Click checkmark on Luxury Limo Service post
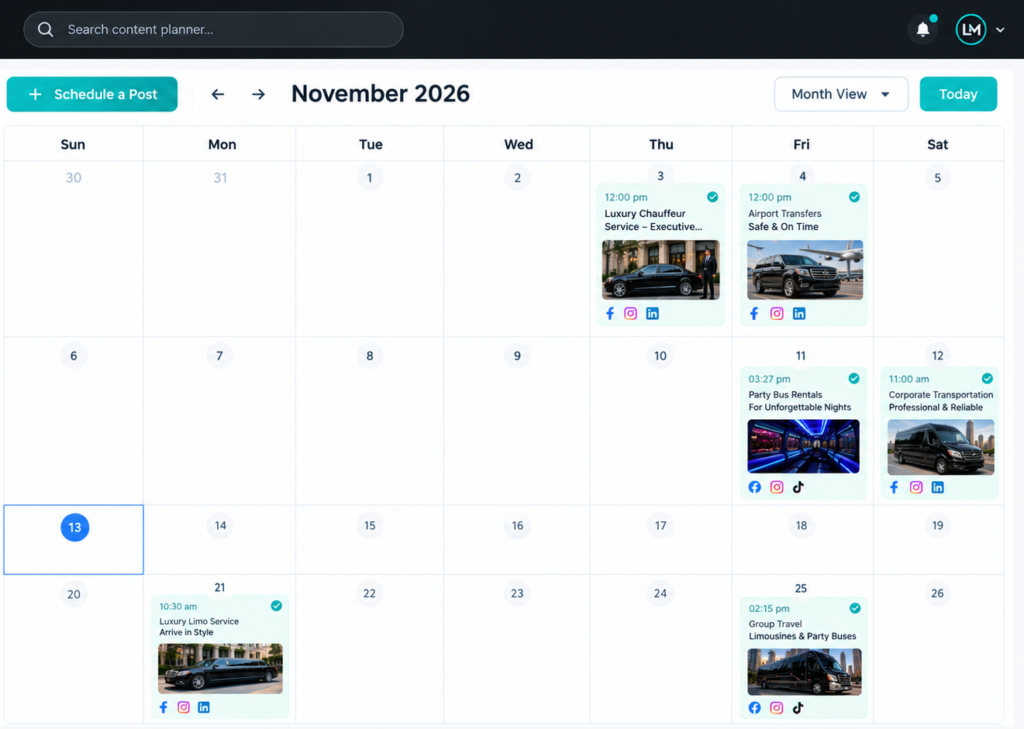This screenshot has width=1024, height=729. pos(276,606)
